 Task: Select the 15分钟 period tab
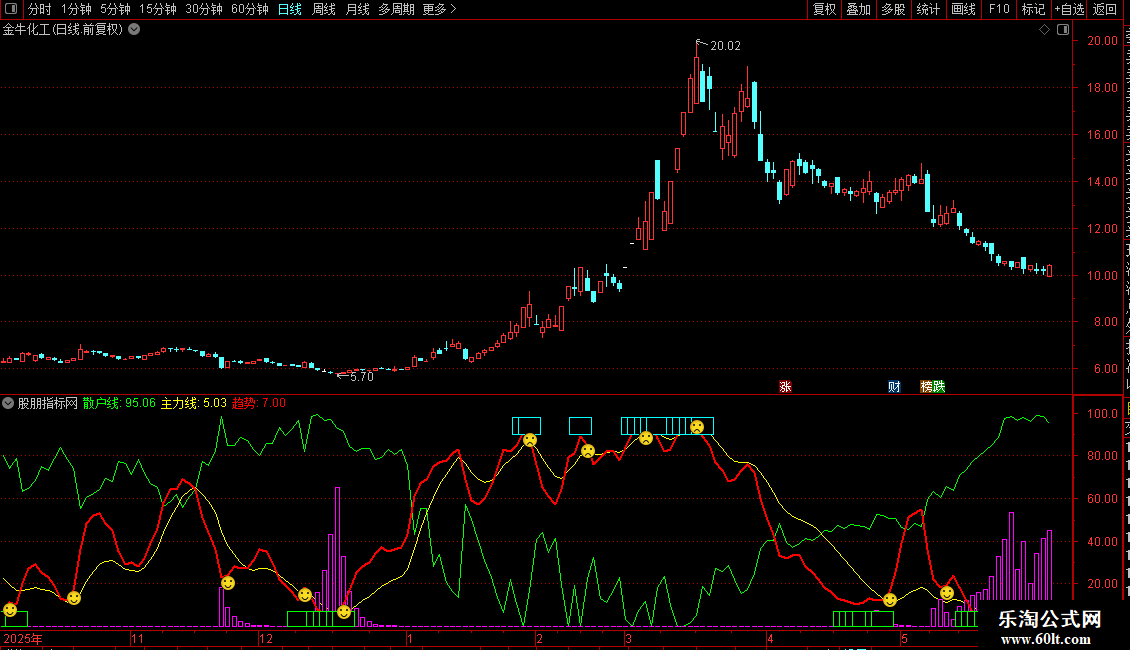[158, 9]
